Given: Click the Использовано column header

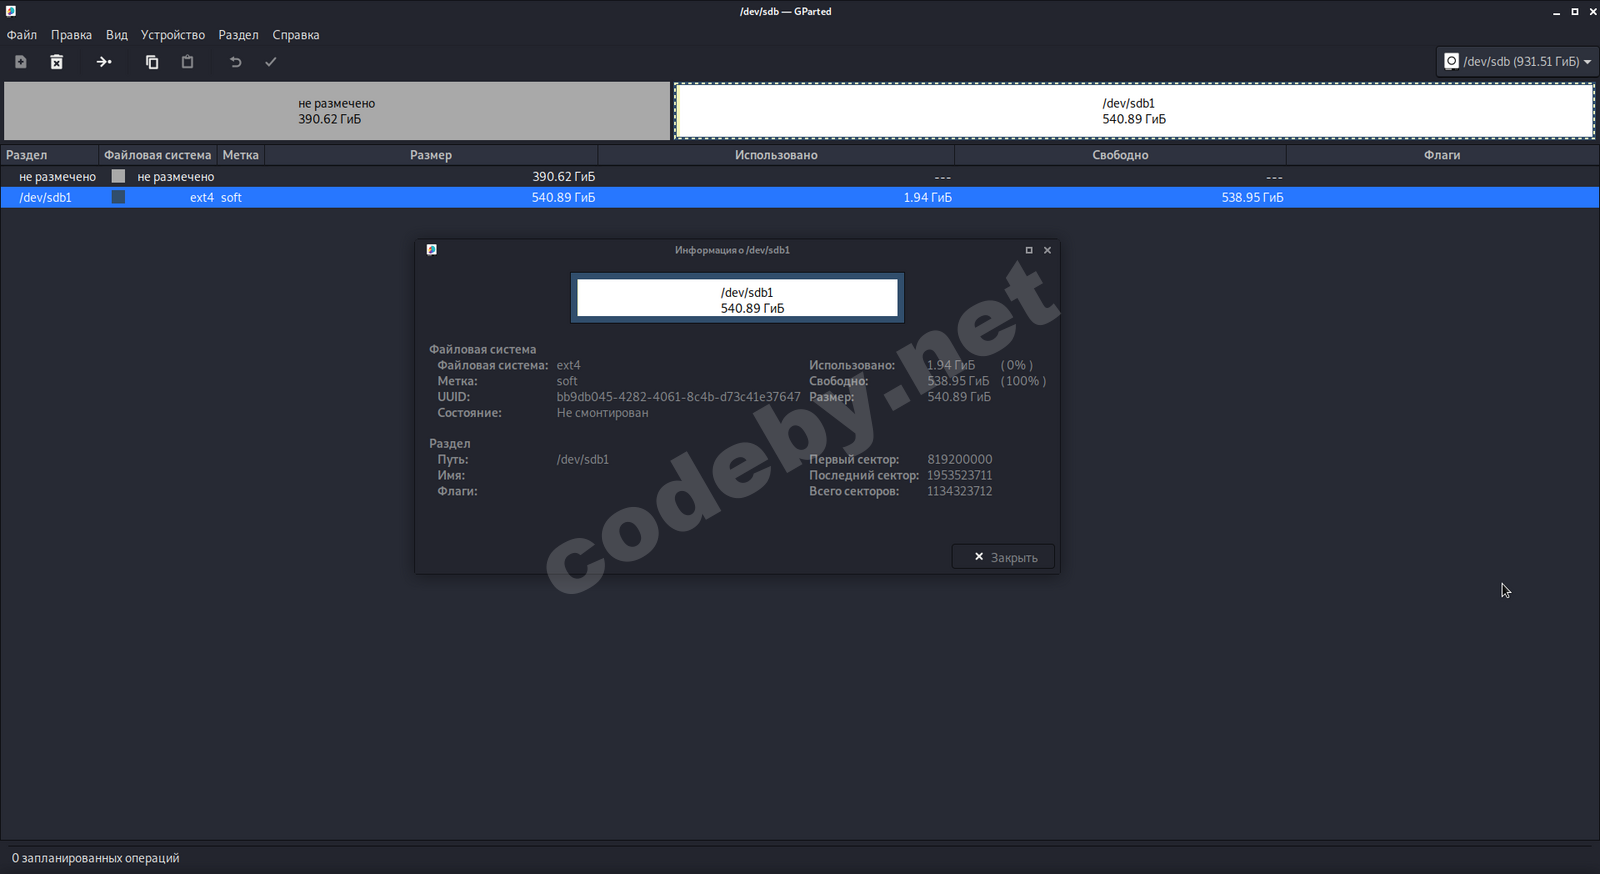Looking at the screenshot, I should (x=776, y=155).
